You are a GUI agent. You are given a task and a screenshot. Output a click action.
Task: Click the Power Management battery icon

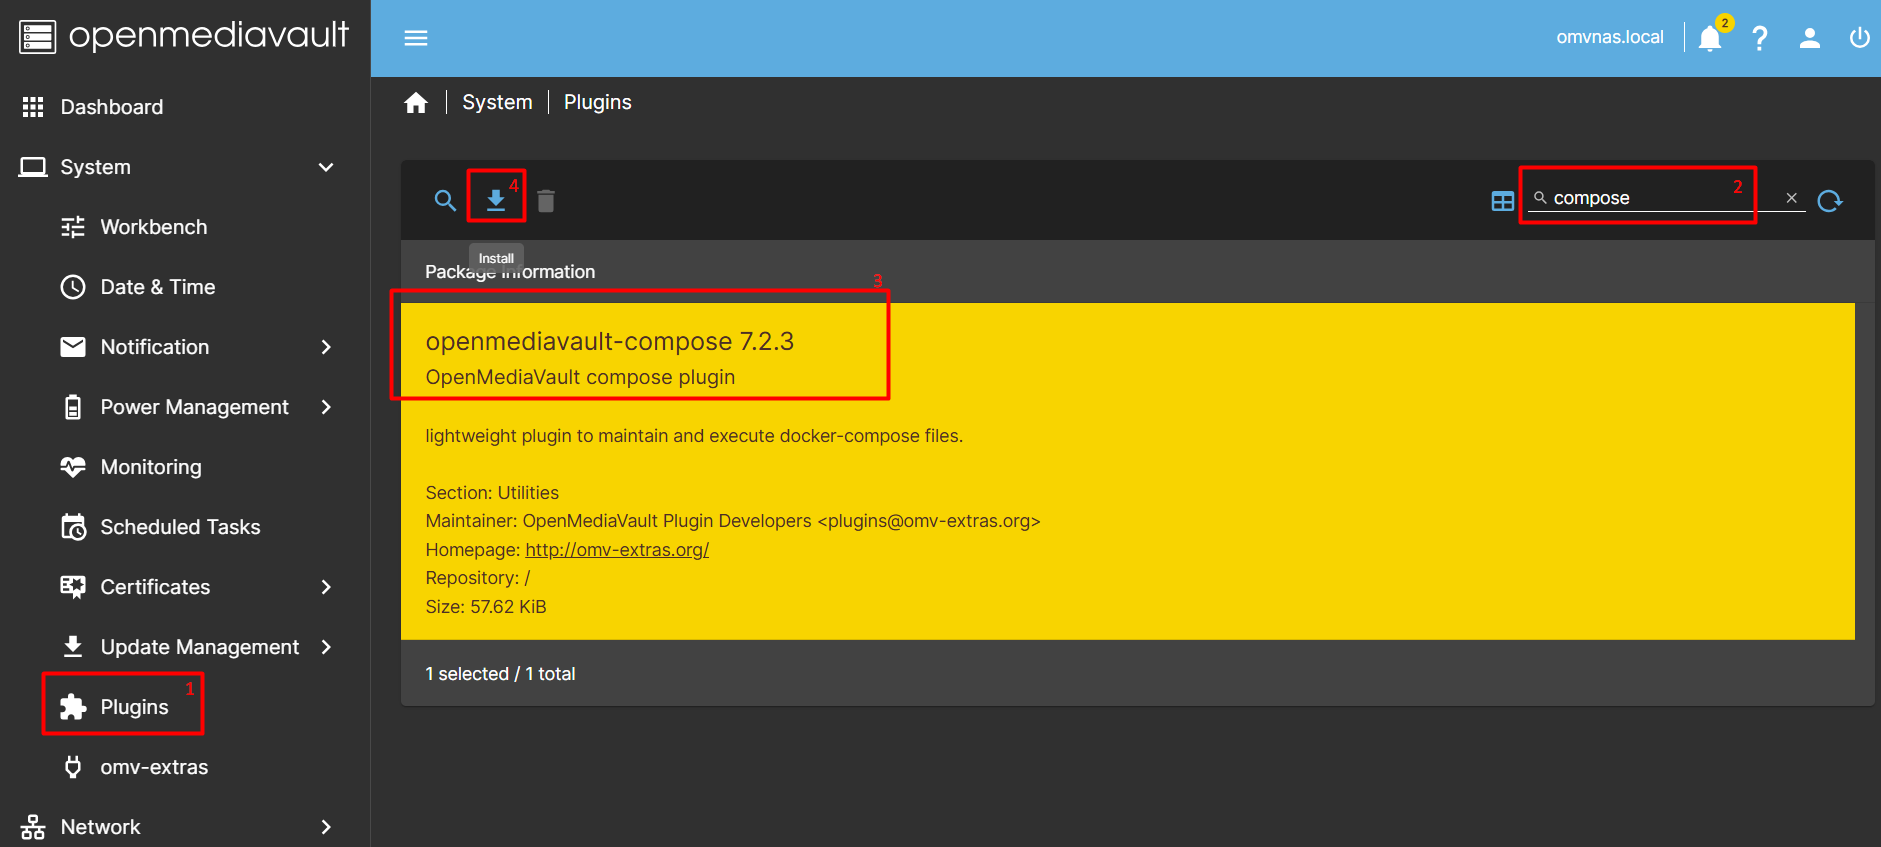(x=73, y=407)
